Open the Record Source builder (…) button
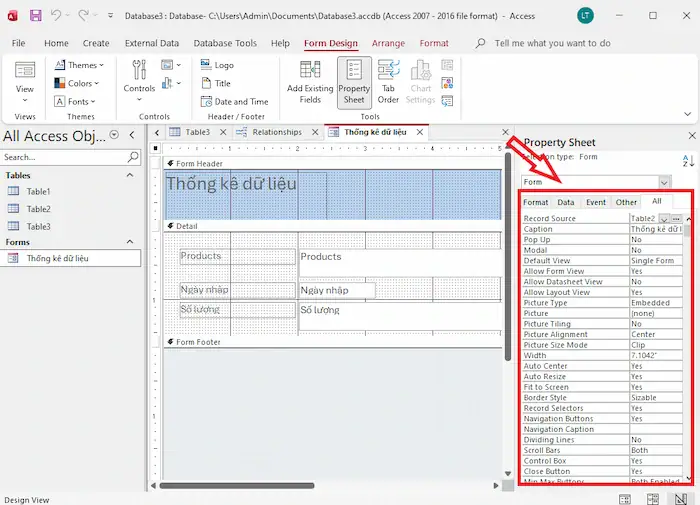Screen dimensions: 700x505 tap(676, 217)
